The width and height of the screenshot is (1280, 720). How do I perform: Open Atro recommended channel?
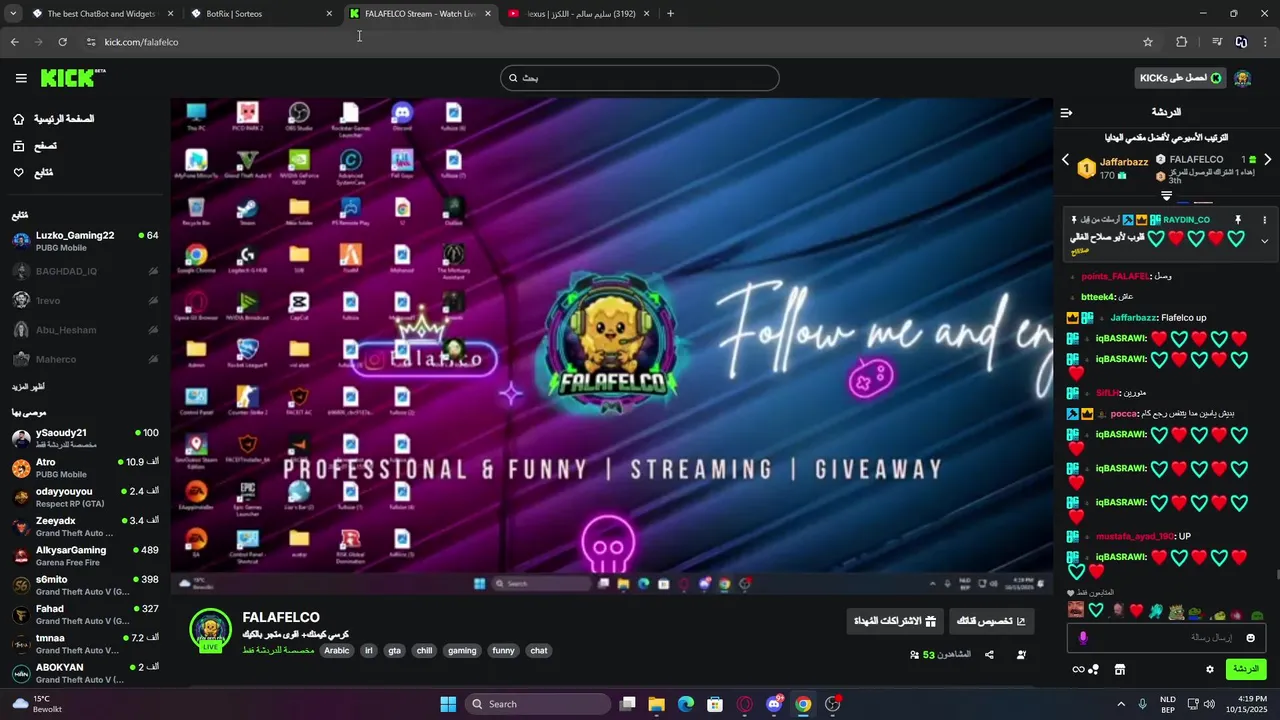pos(85,467)
